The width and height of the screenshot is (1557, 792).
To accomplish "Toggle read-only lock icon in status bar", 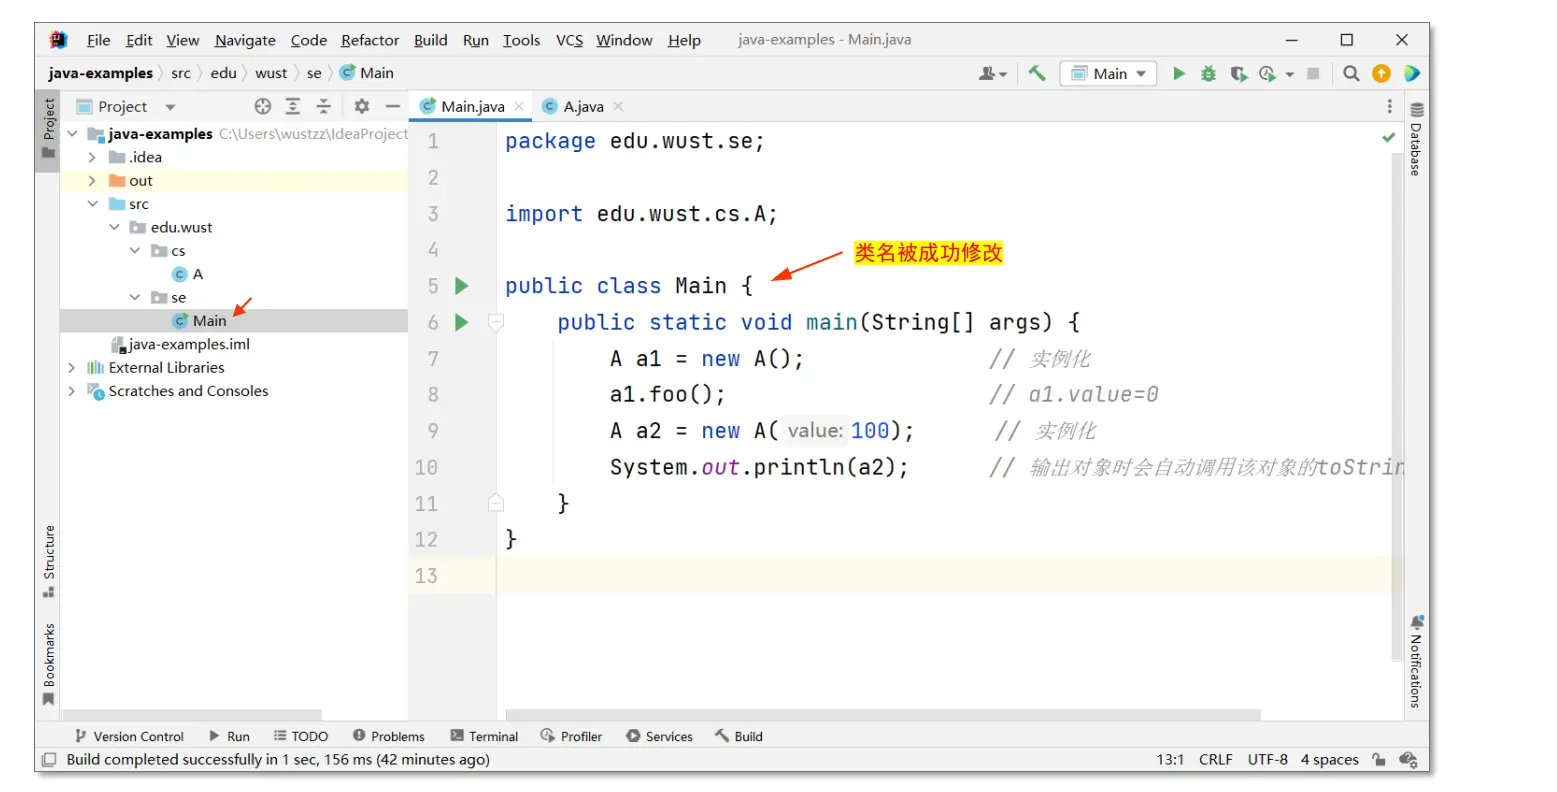I will coord(1379,759).
